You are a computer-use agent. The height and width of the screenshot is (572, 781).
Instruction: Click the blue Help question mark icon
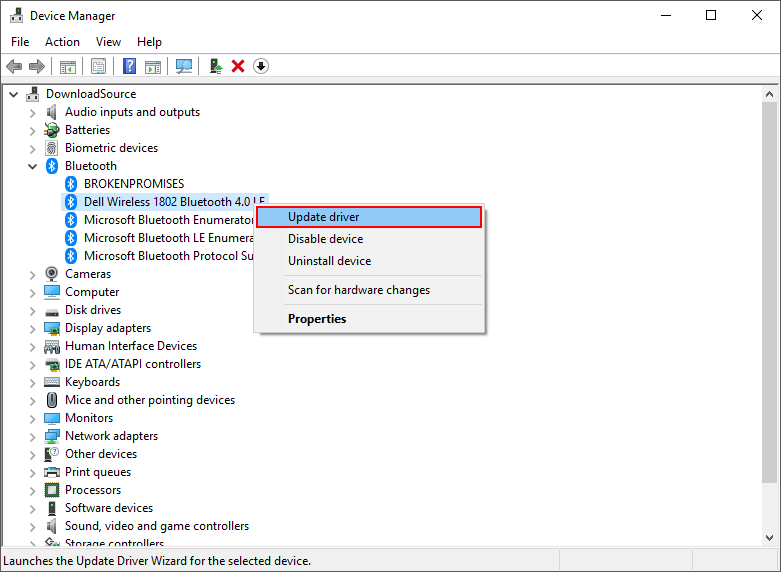pos(130,66)
